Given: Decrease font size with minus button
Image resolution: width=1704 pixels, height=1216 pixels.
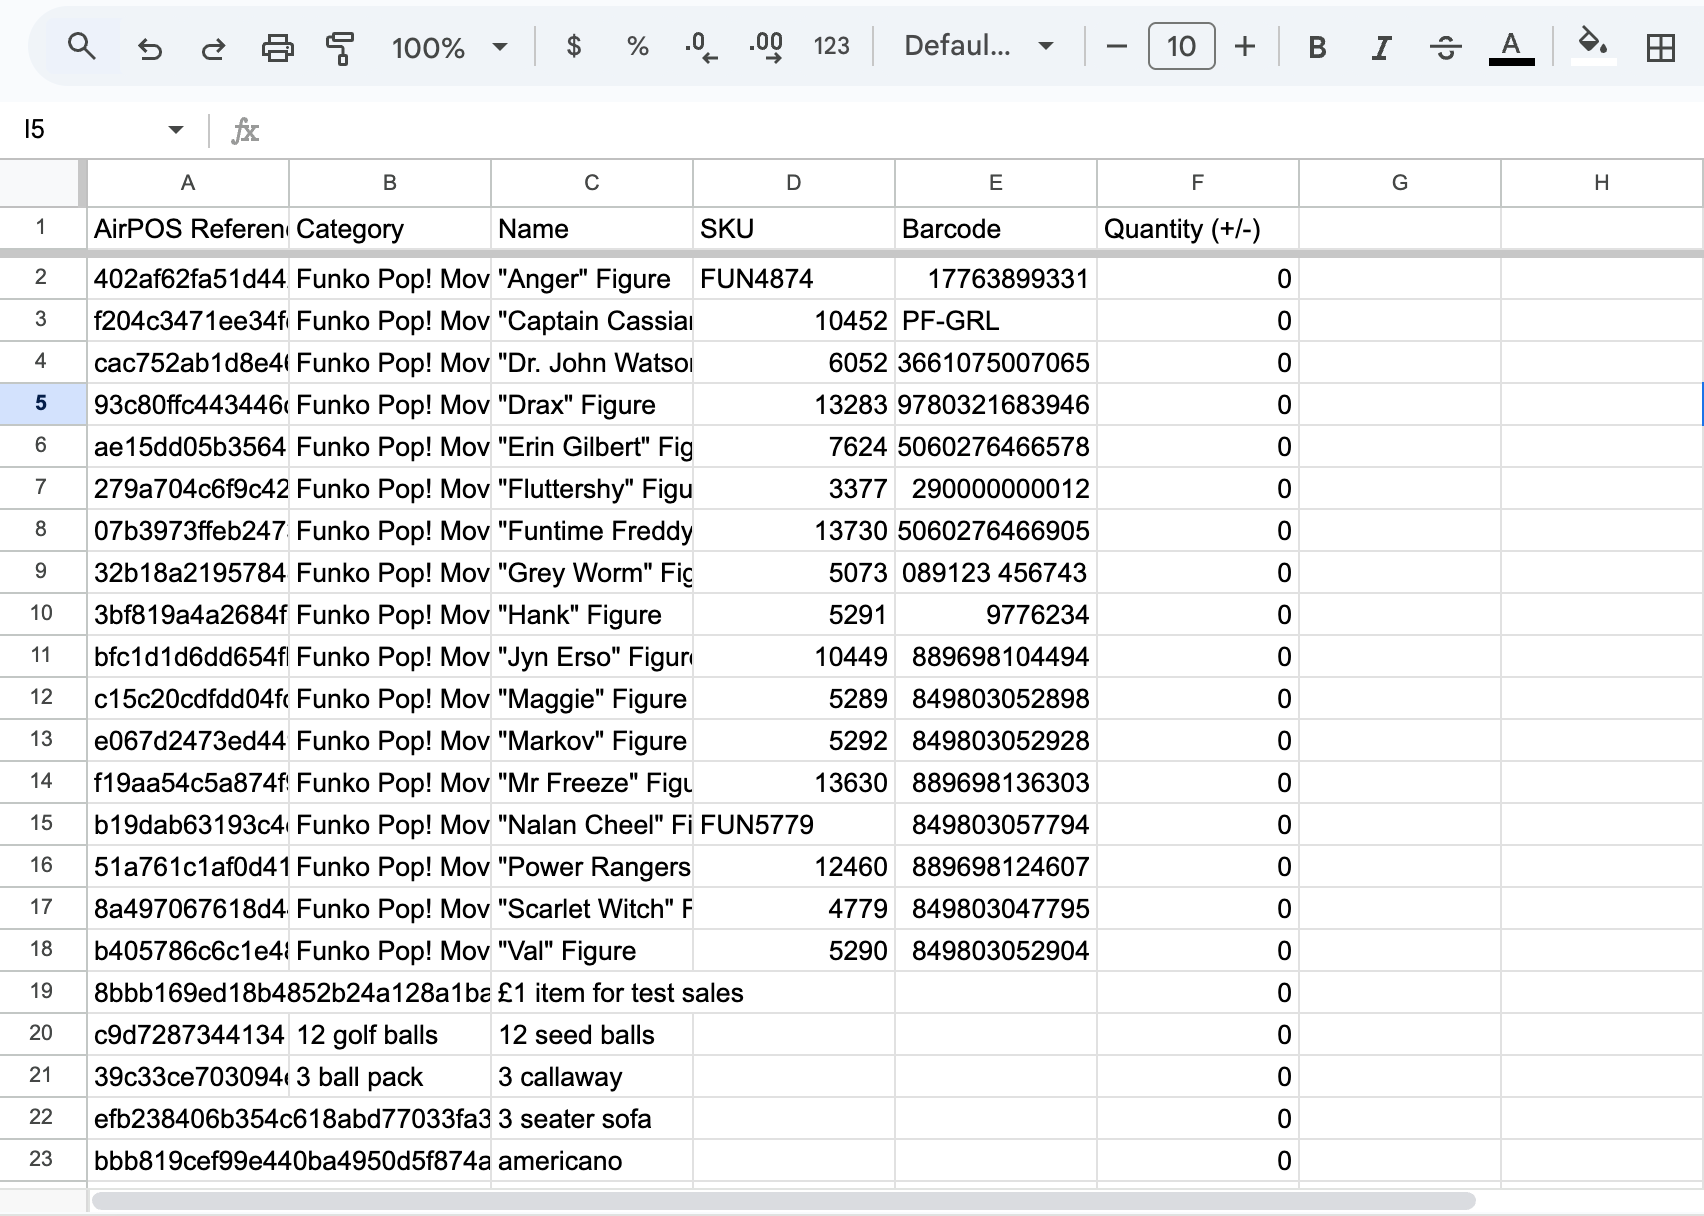Looking at the screenshot, I should (x=1117, y=46).
